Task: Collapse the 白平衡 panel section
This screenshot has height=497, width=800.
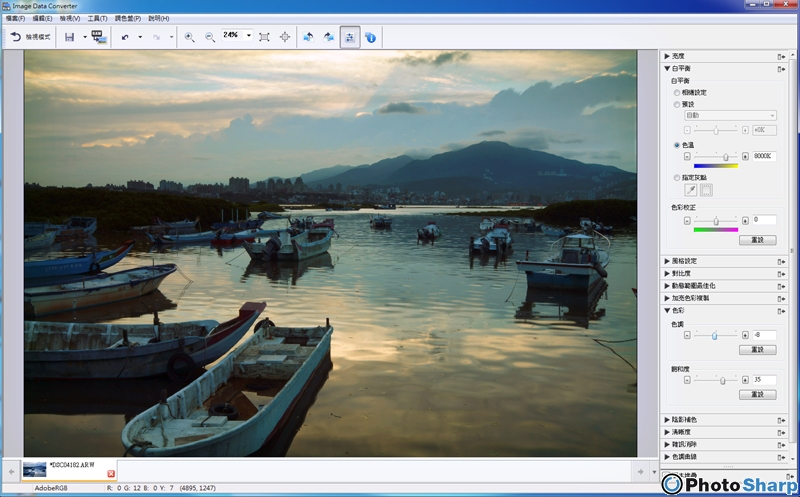Action: point(666,68)
